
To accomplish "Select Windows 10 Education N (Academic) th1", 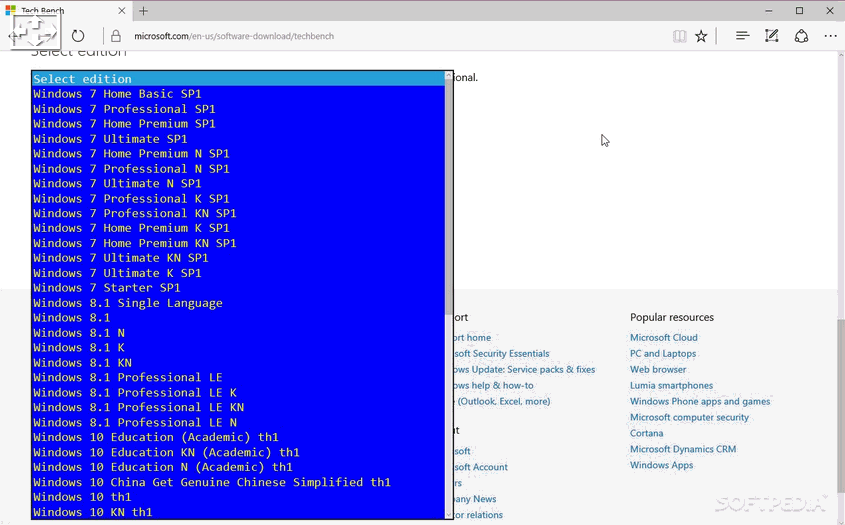I will coord(238,467).
